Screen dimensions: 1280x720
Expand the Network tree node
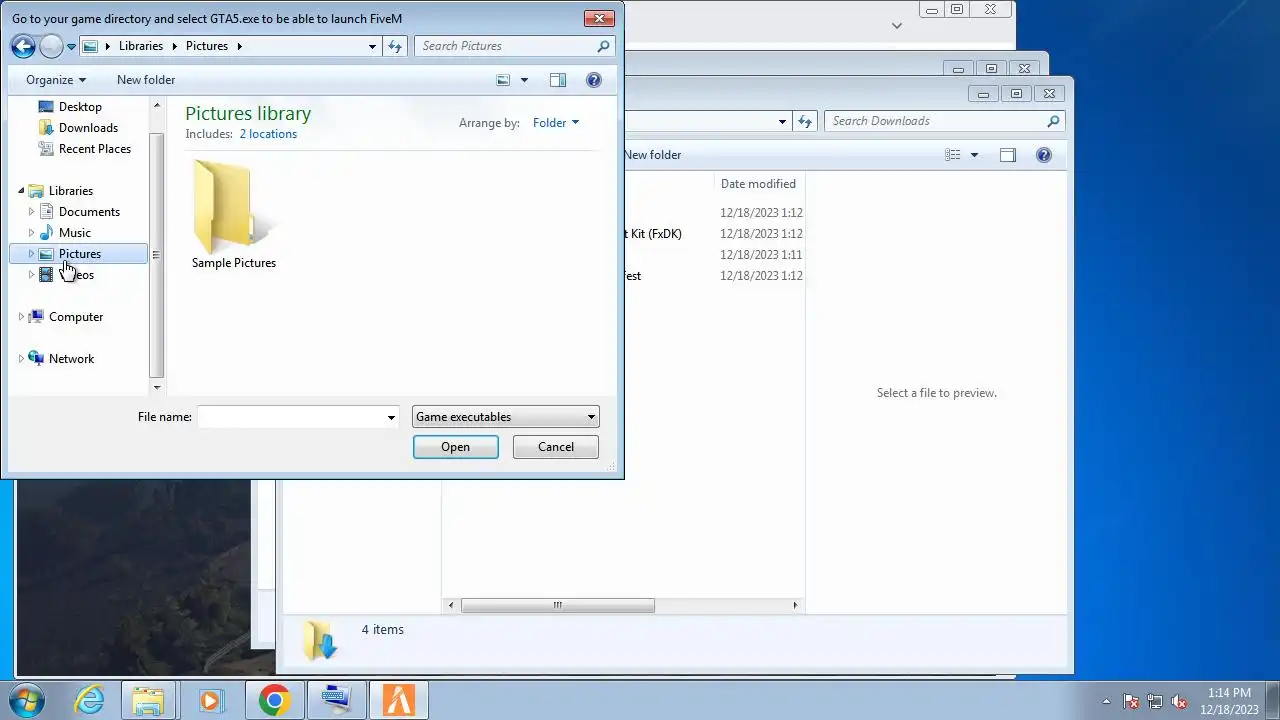(x=21, y=359)
